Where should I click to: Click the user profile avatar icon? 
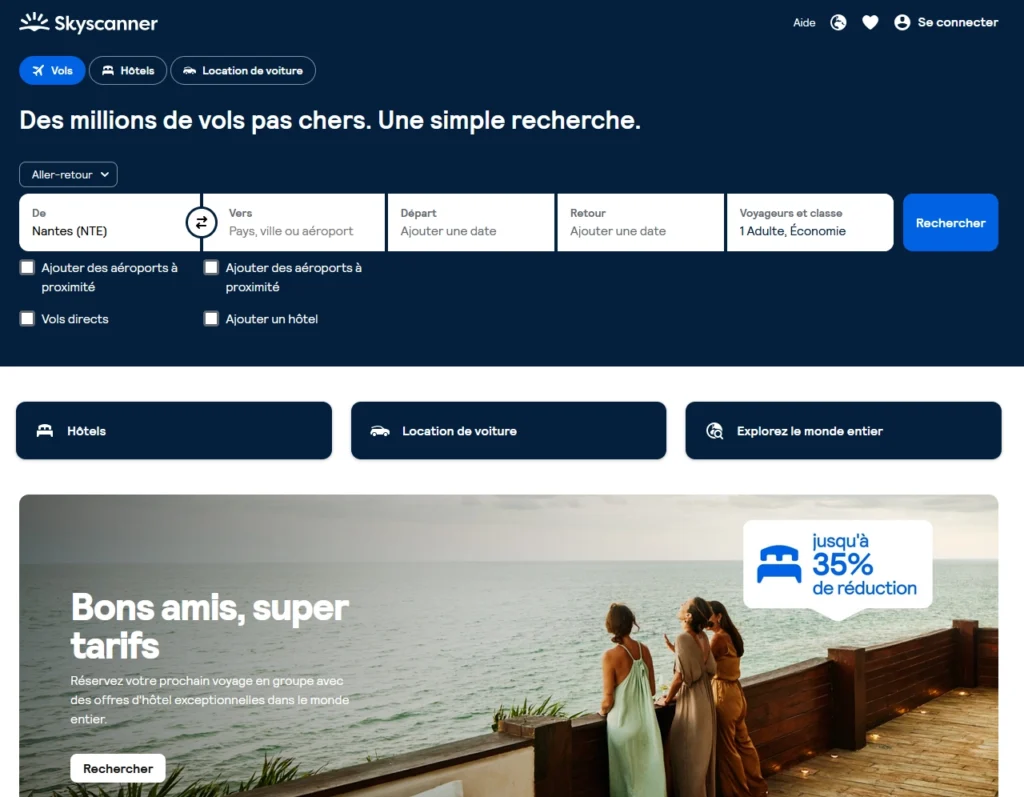[902, 22]
